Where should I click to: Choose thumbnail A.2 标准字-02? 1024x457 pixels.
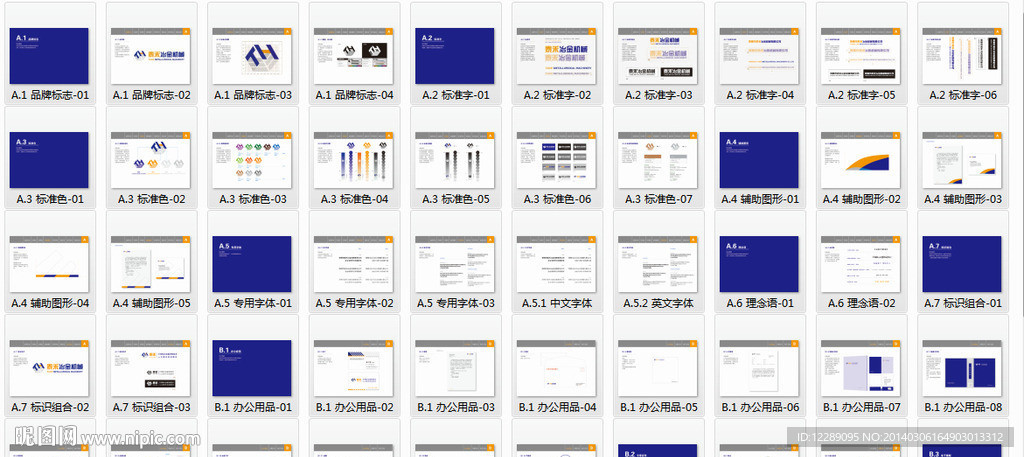556,56
